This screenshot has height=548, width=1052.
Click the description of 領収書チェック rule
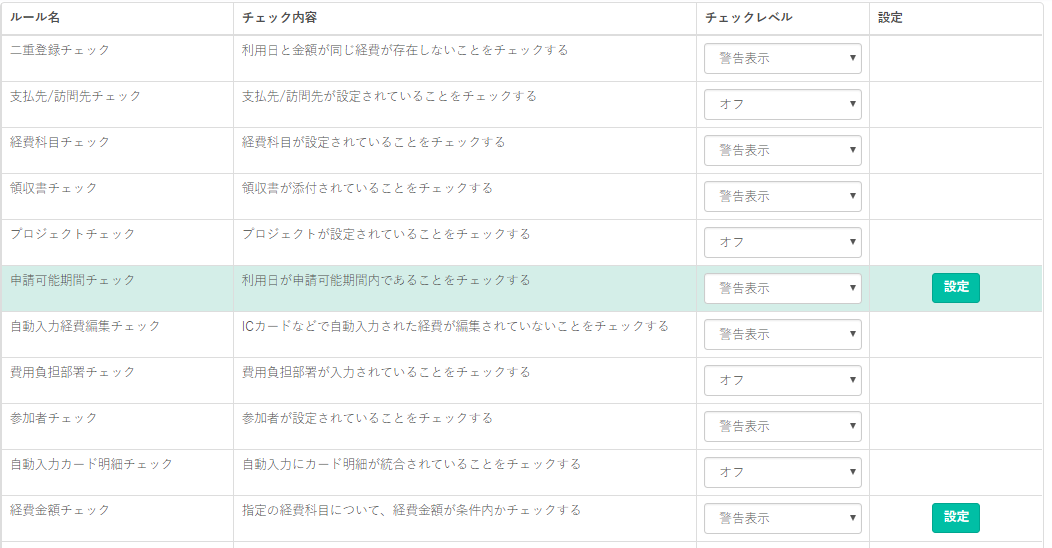367,188
